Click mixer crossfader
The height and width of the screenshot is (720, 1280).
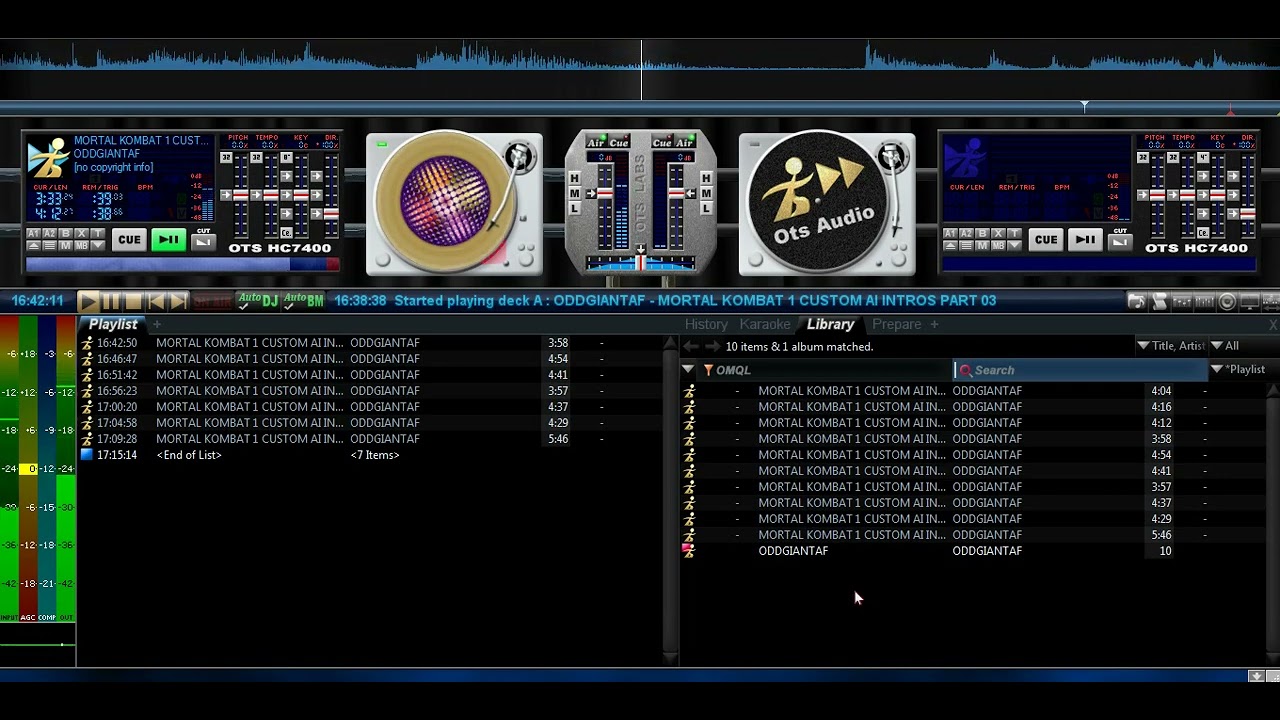pos(640,263)
